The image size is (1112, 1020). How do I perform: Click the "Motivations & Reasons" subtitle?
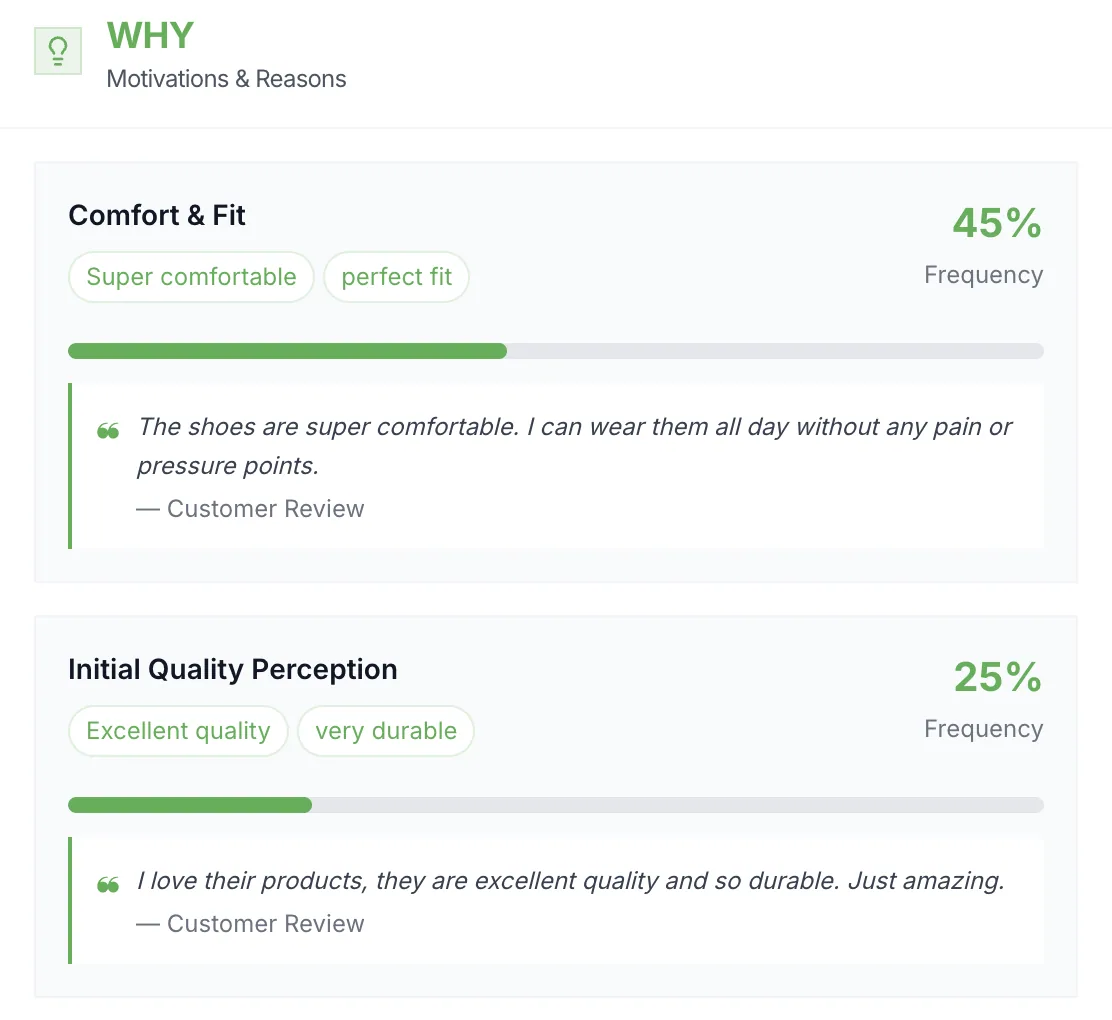point(226,79)
